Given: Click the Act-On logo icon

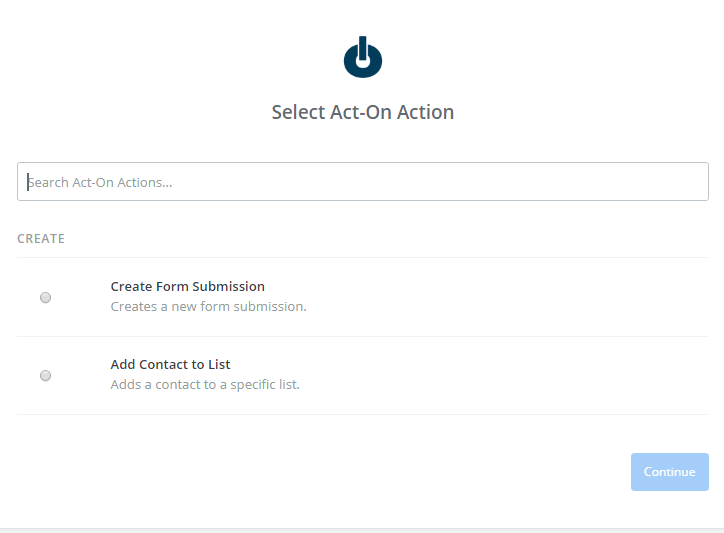Looking at the screenshot, I should point(363,58).
